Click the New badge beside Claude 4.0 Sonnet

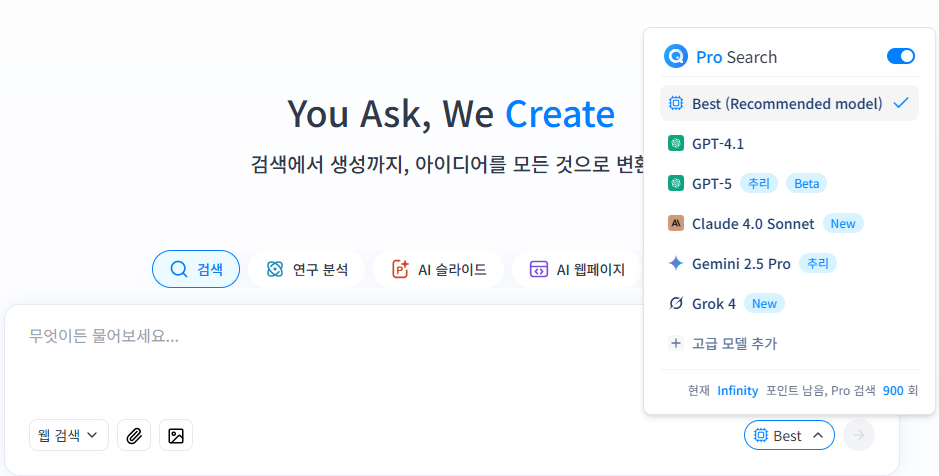843,223
